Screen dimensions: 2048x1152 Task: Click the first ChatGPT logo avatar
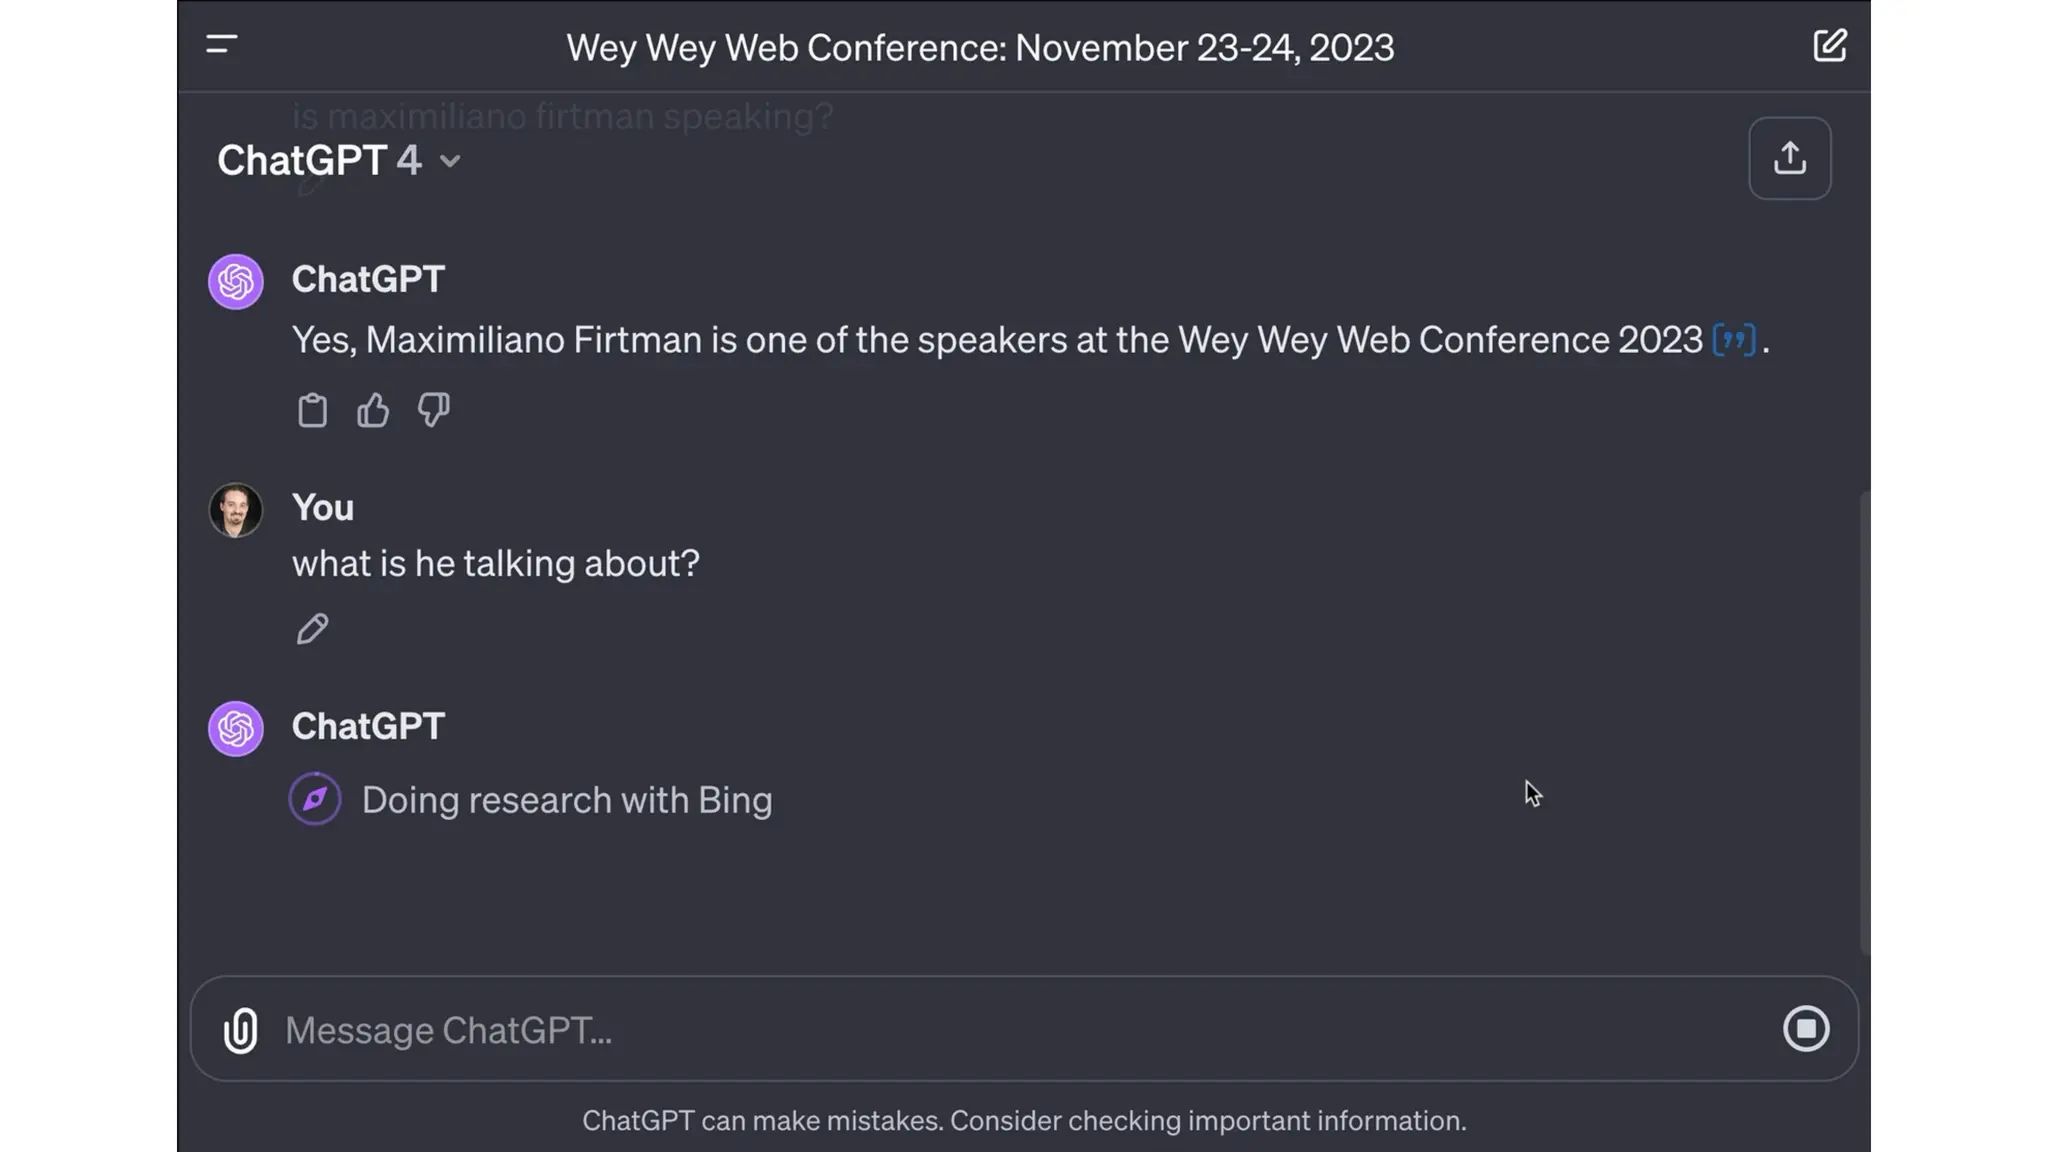pyautogui.click(x=236, y=281)
